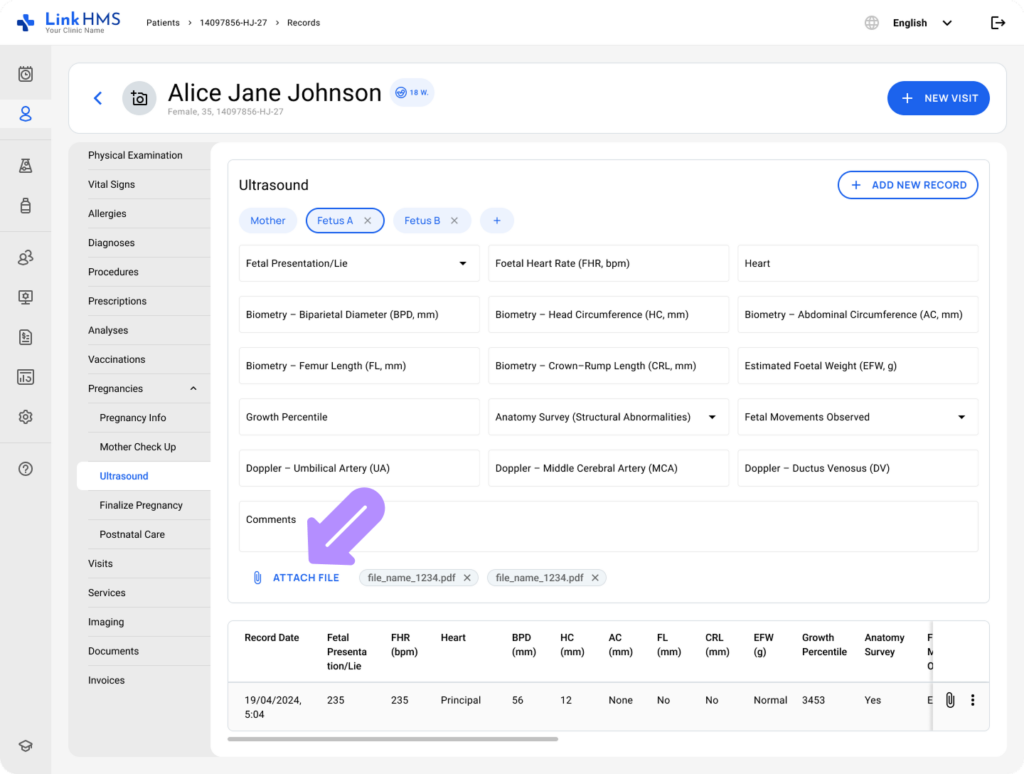Viewport: 1024px width, 774px height.
Task: Open the help question mark icon
Action: (26, 469)
